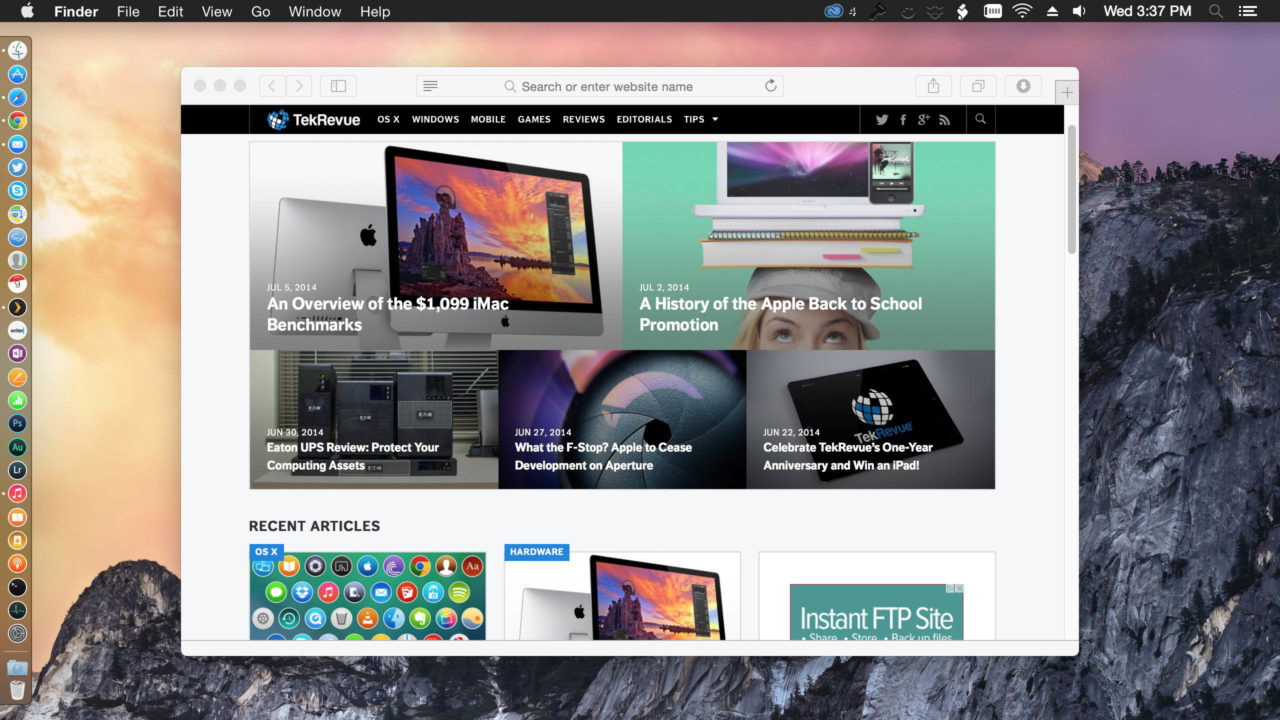This screenshot has width=1280, height=720.
Task: Open App Store from the Dock
Action: point(17,74)
